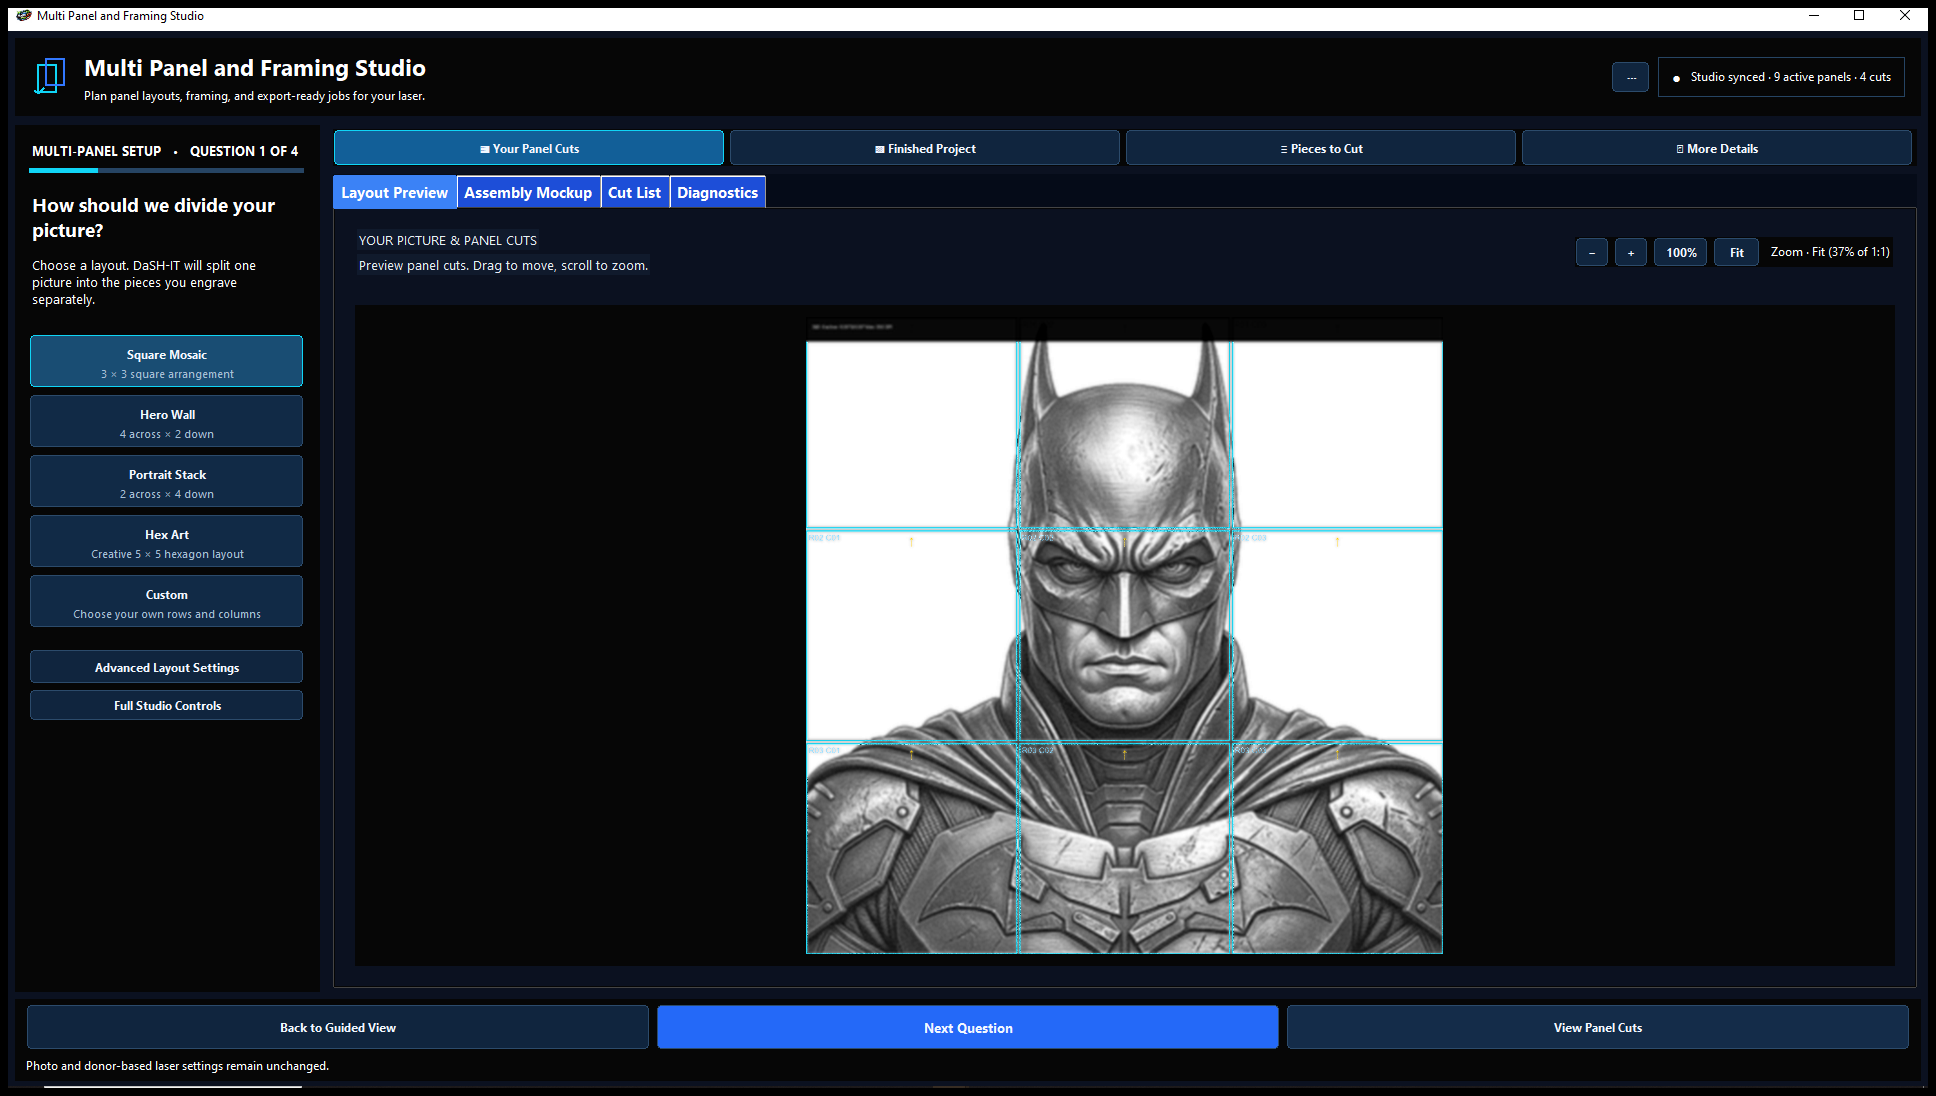
Task: Click the Batman preview center panel
Action: (1125, 635)
